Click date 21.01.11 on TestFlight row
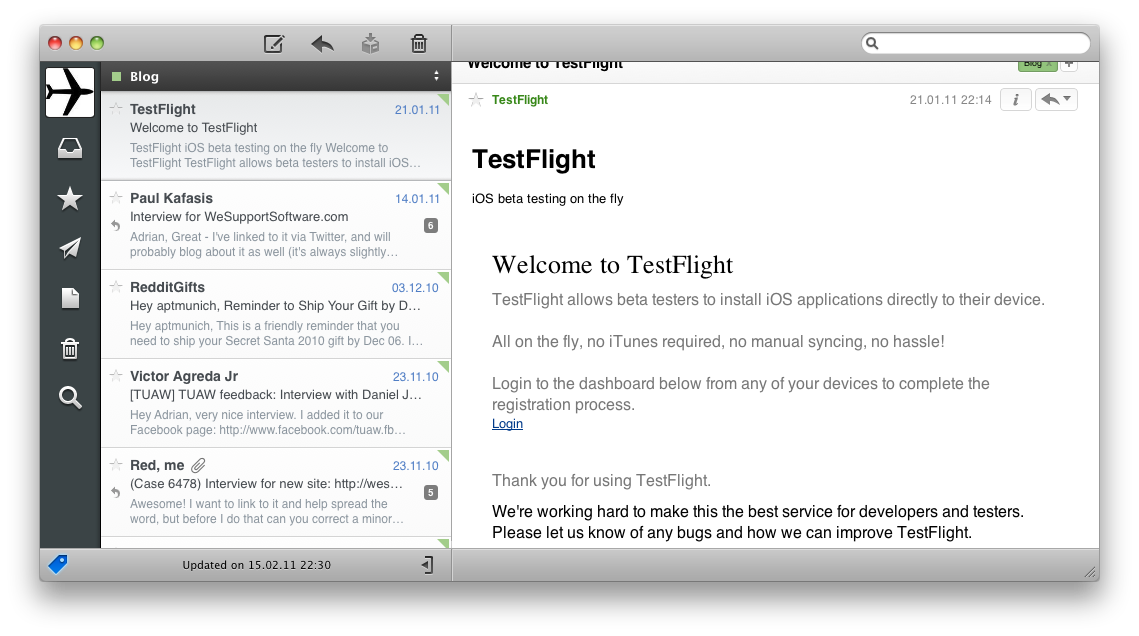This screenshot has width=1139, height=636. 417,110
